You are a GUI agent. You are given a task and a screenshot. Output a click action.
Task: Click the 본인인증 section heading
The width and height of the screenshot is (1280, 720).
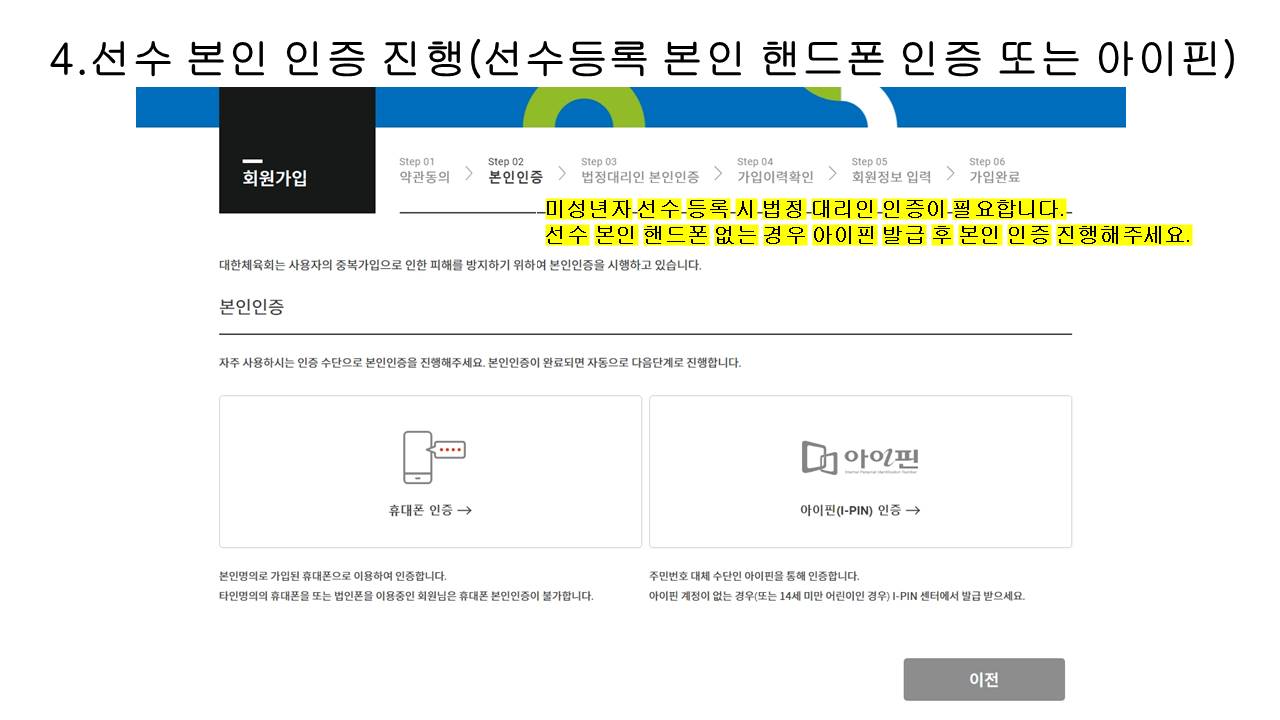(251, 307)
